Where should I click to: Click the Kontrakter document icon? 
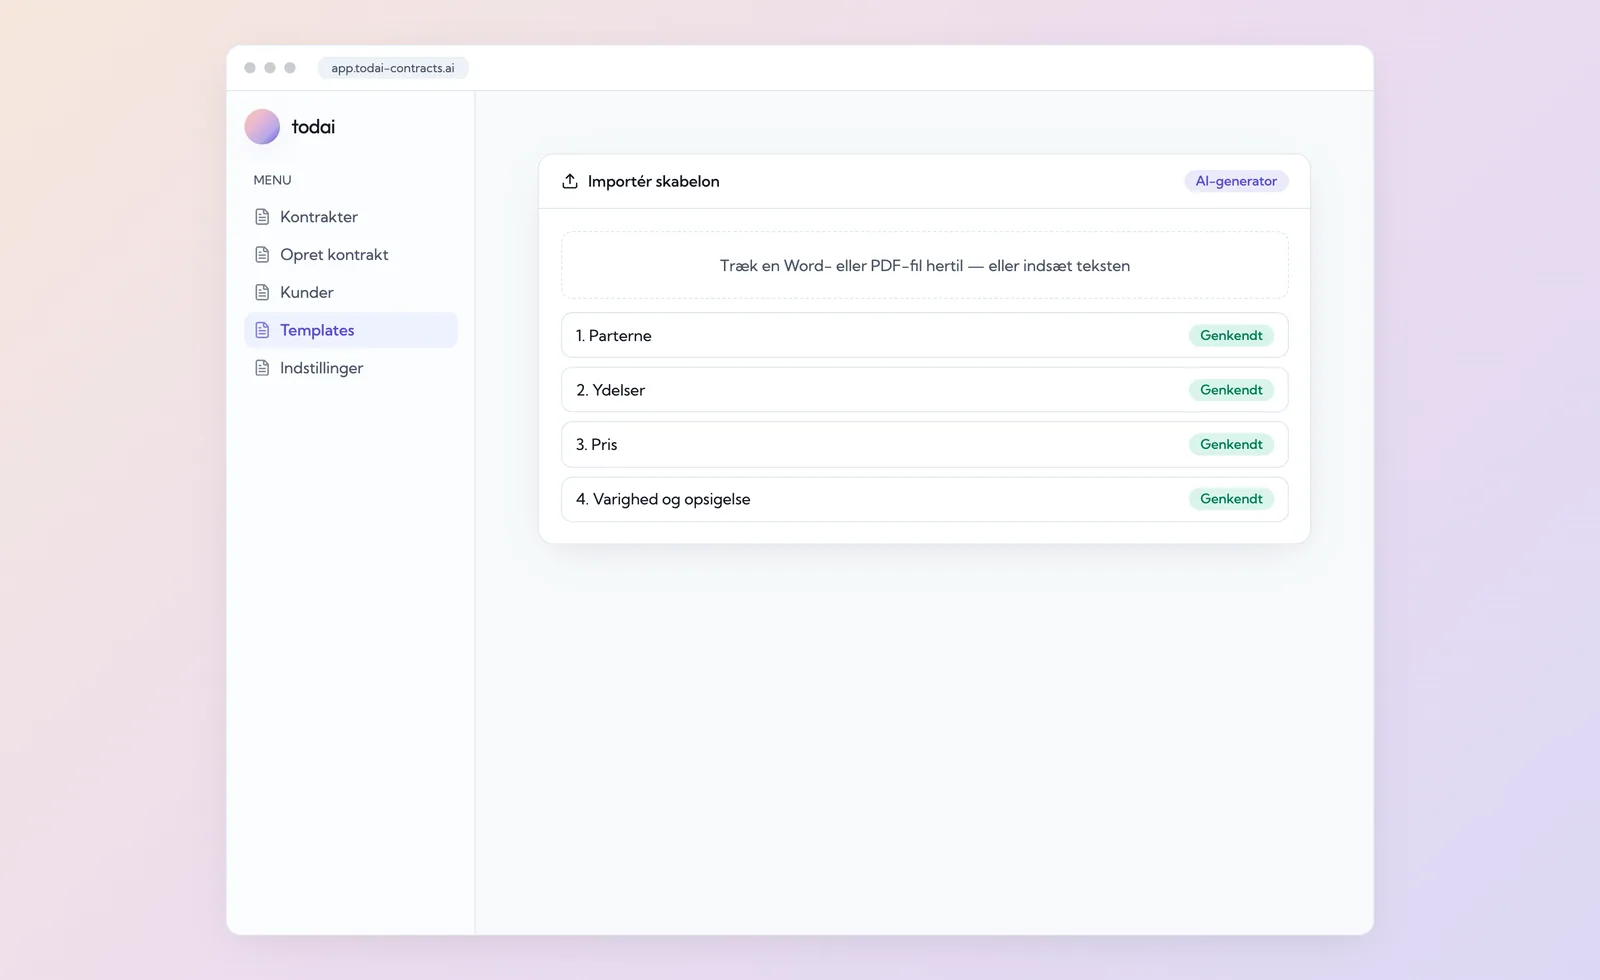262,217
